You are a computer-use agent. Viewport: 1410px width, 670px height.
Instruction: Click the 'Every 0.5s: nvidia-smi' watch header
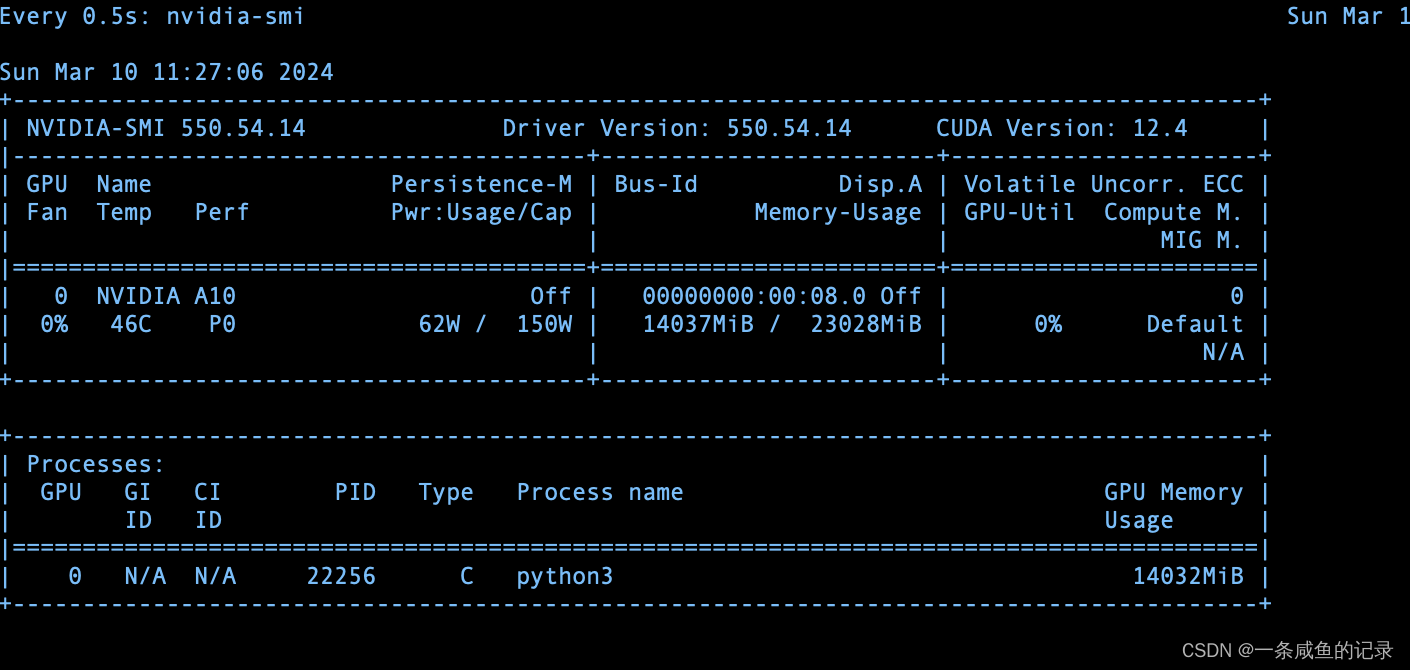152,17
